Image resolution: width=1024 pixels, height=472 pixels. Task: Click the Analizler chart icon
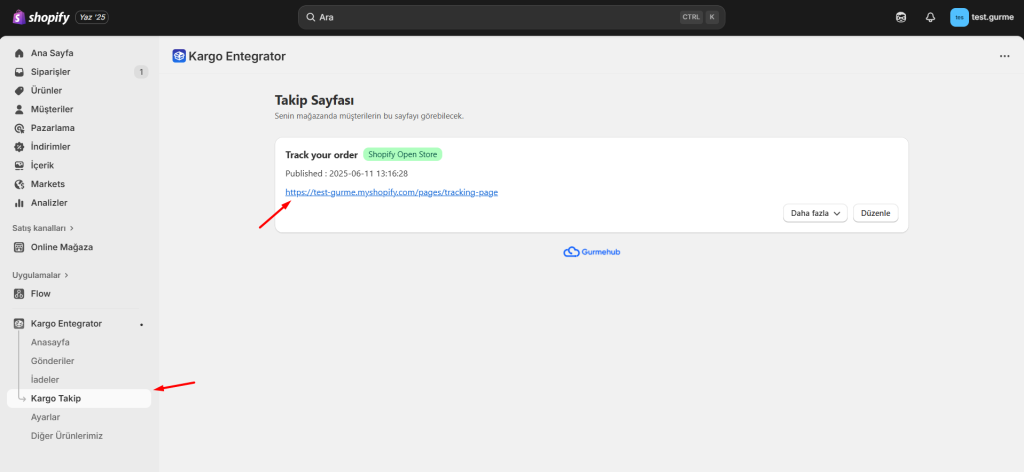19,203
